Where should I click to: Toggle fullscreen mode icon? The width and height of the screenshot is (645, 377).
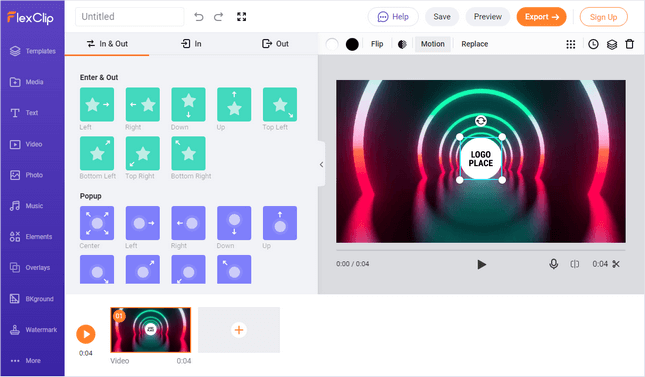click(241, 17)
